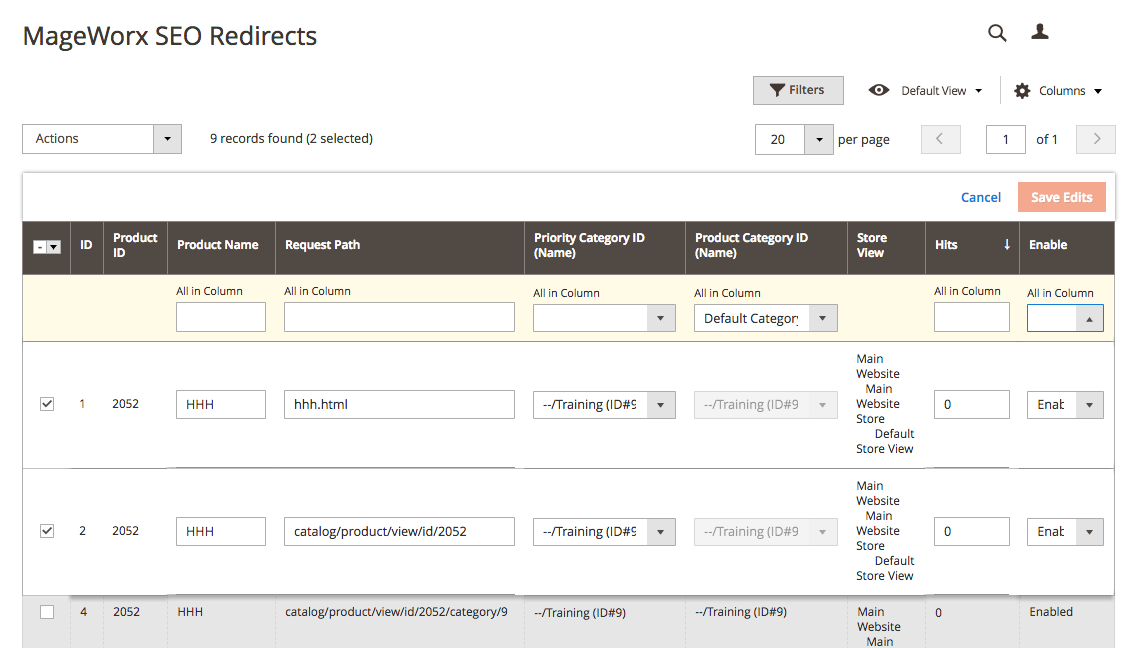The height and width of the screenshot is (648, 1127).
Task: Edit the hhh.html request path field
Action: click(x=399, y=404)
